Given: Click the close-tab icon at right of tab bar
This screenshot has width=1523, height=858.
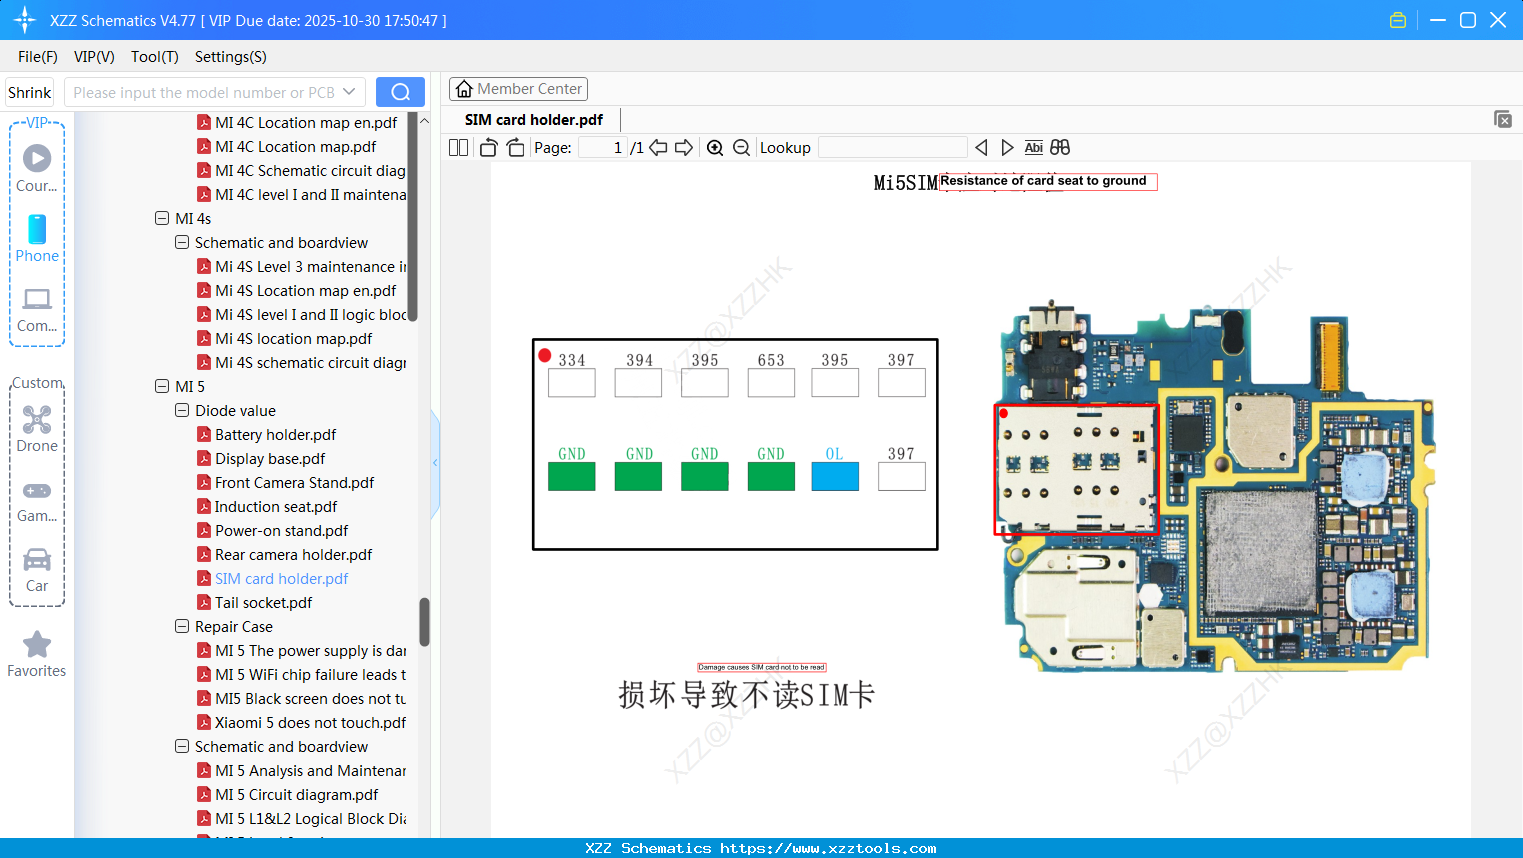Looking at the screenshot, I should pos(1503,119).
